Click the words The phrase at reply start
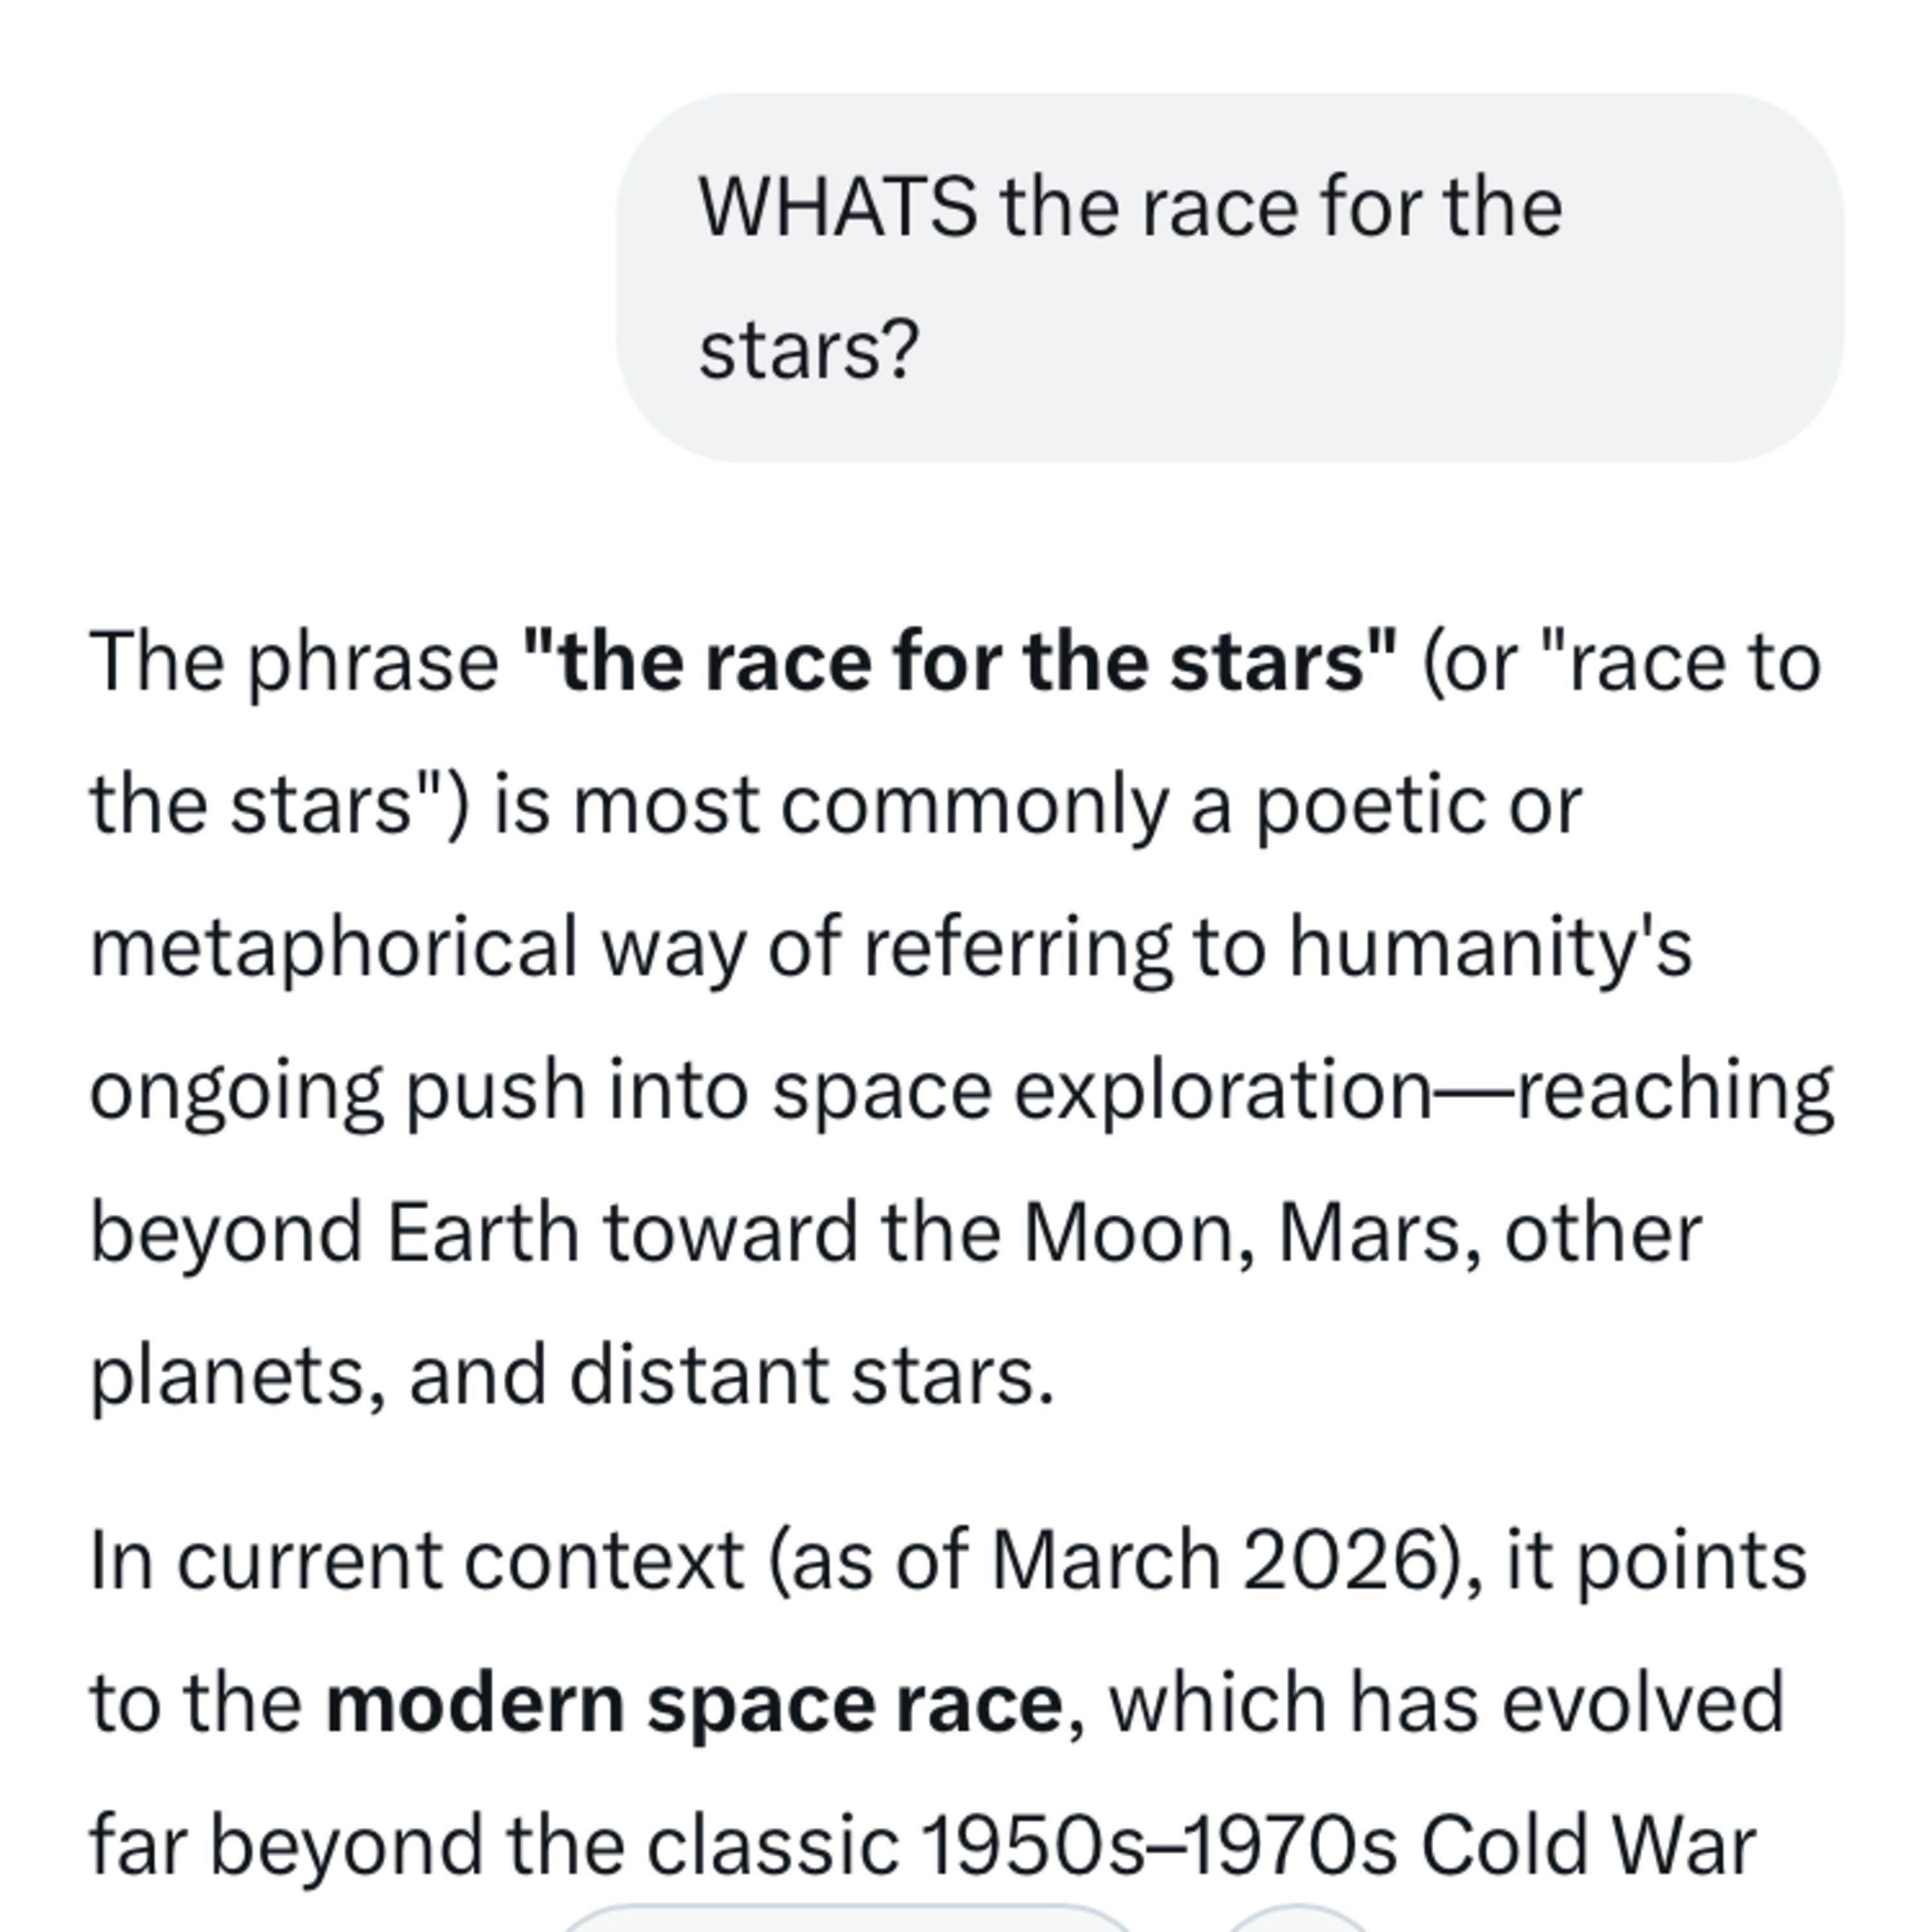The width and height of the screenshot is (1932, 1932). click(294, 662)
